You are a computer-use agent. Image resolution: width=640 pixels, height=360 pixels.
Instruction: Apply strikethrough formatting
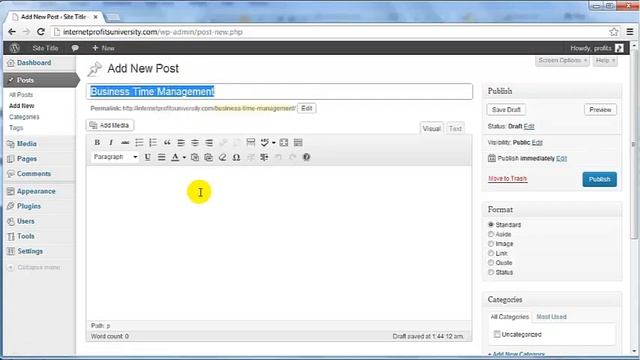pyautogui.click(x=125, y=142)
